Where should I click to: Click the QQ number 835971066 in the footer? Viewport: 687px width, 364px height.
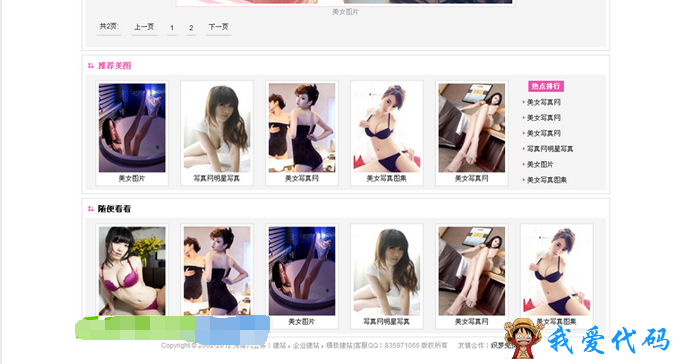402,346
